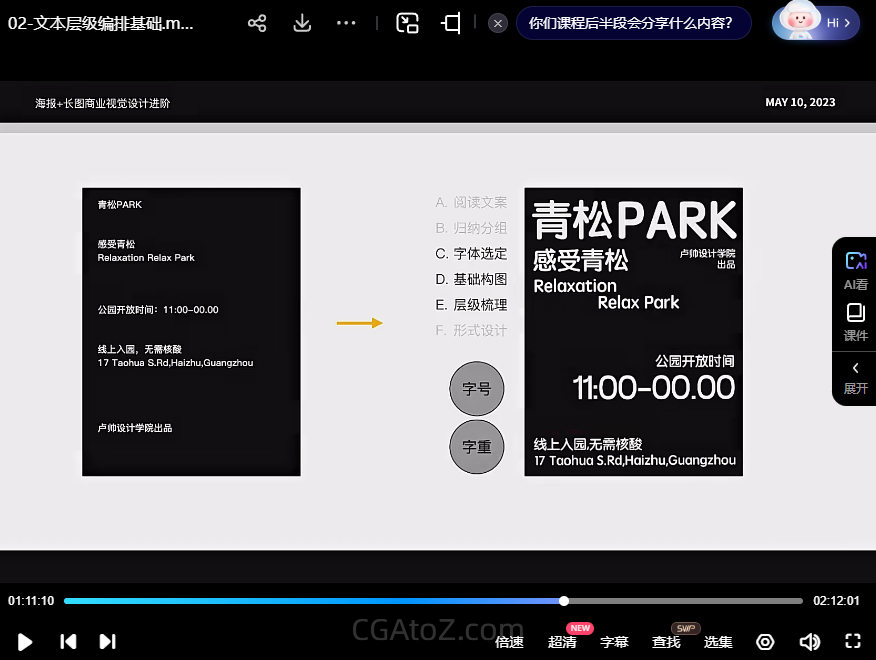Open the more options ellipsis menu
Screen dimensions: 876x660
[346, 23]
